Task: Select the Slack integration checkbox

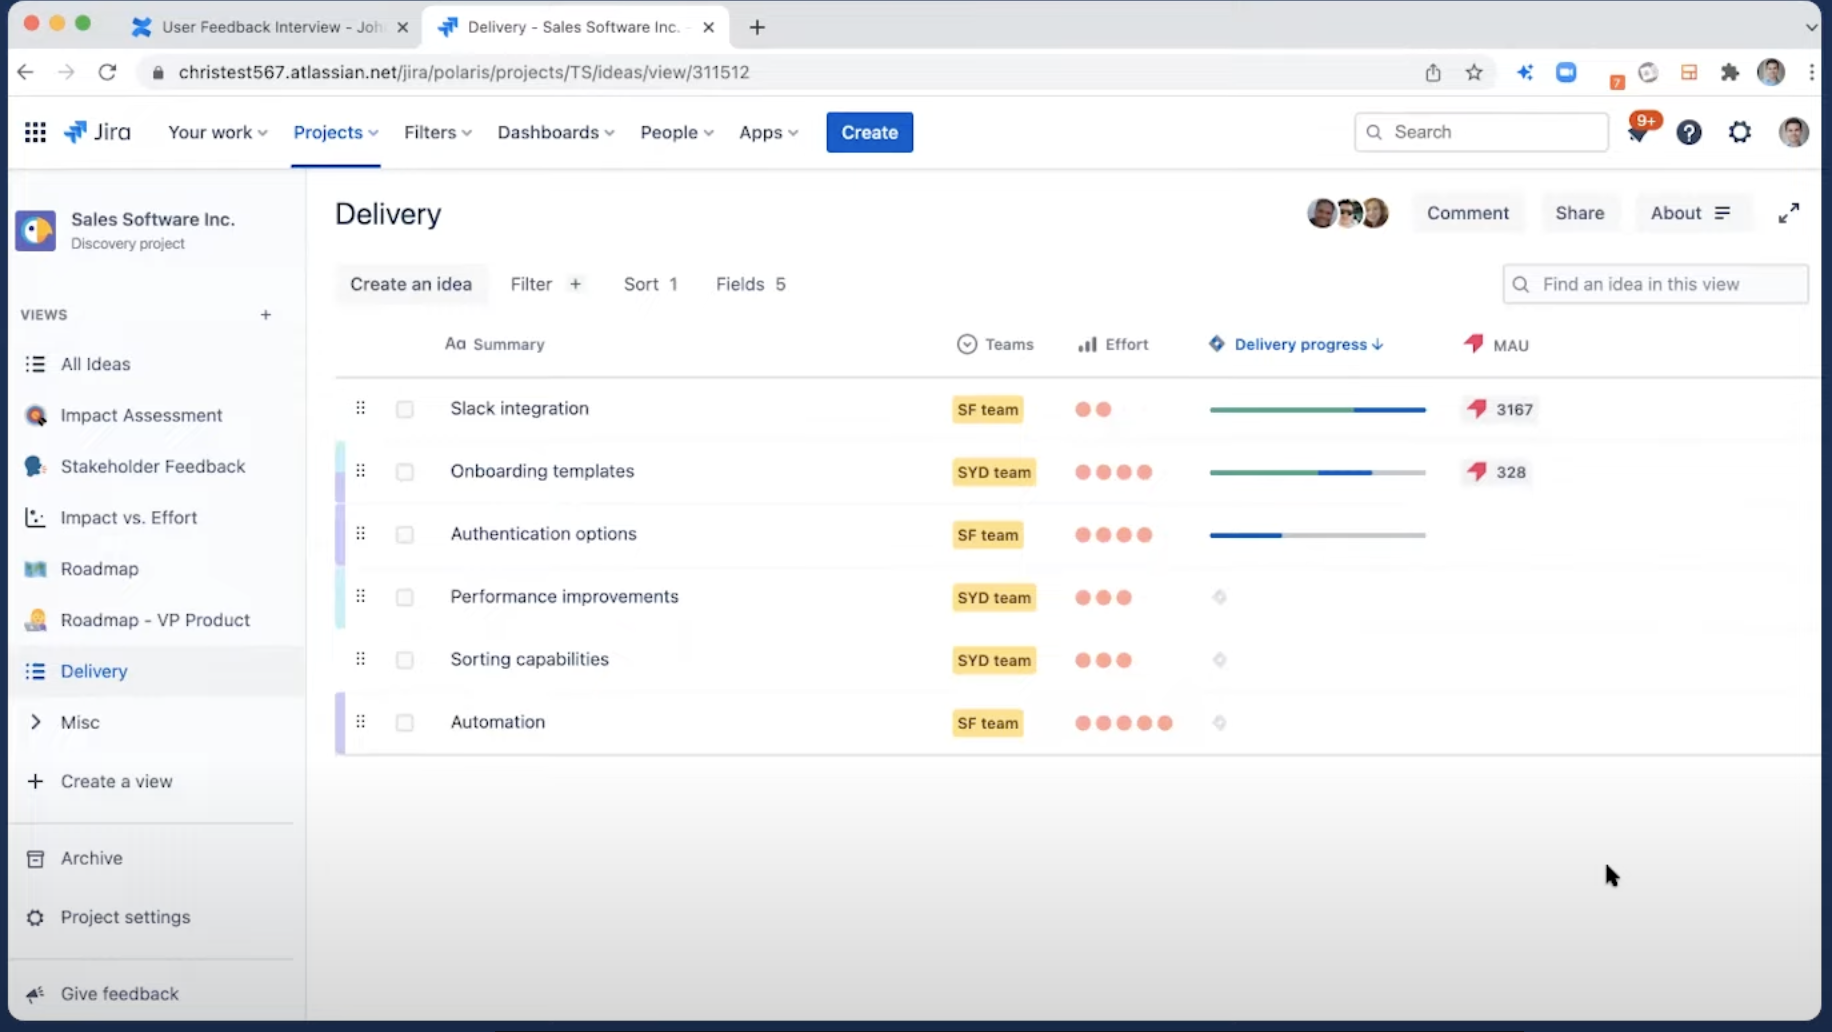Action: point(405,409)
